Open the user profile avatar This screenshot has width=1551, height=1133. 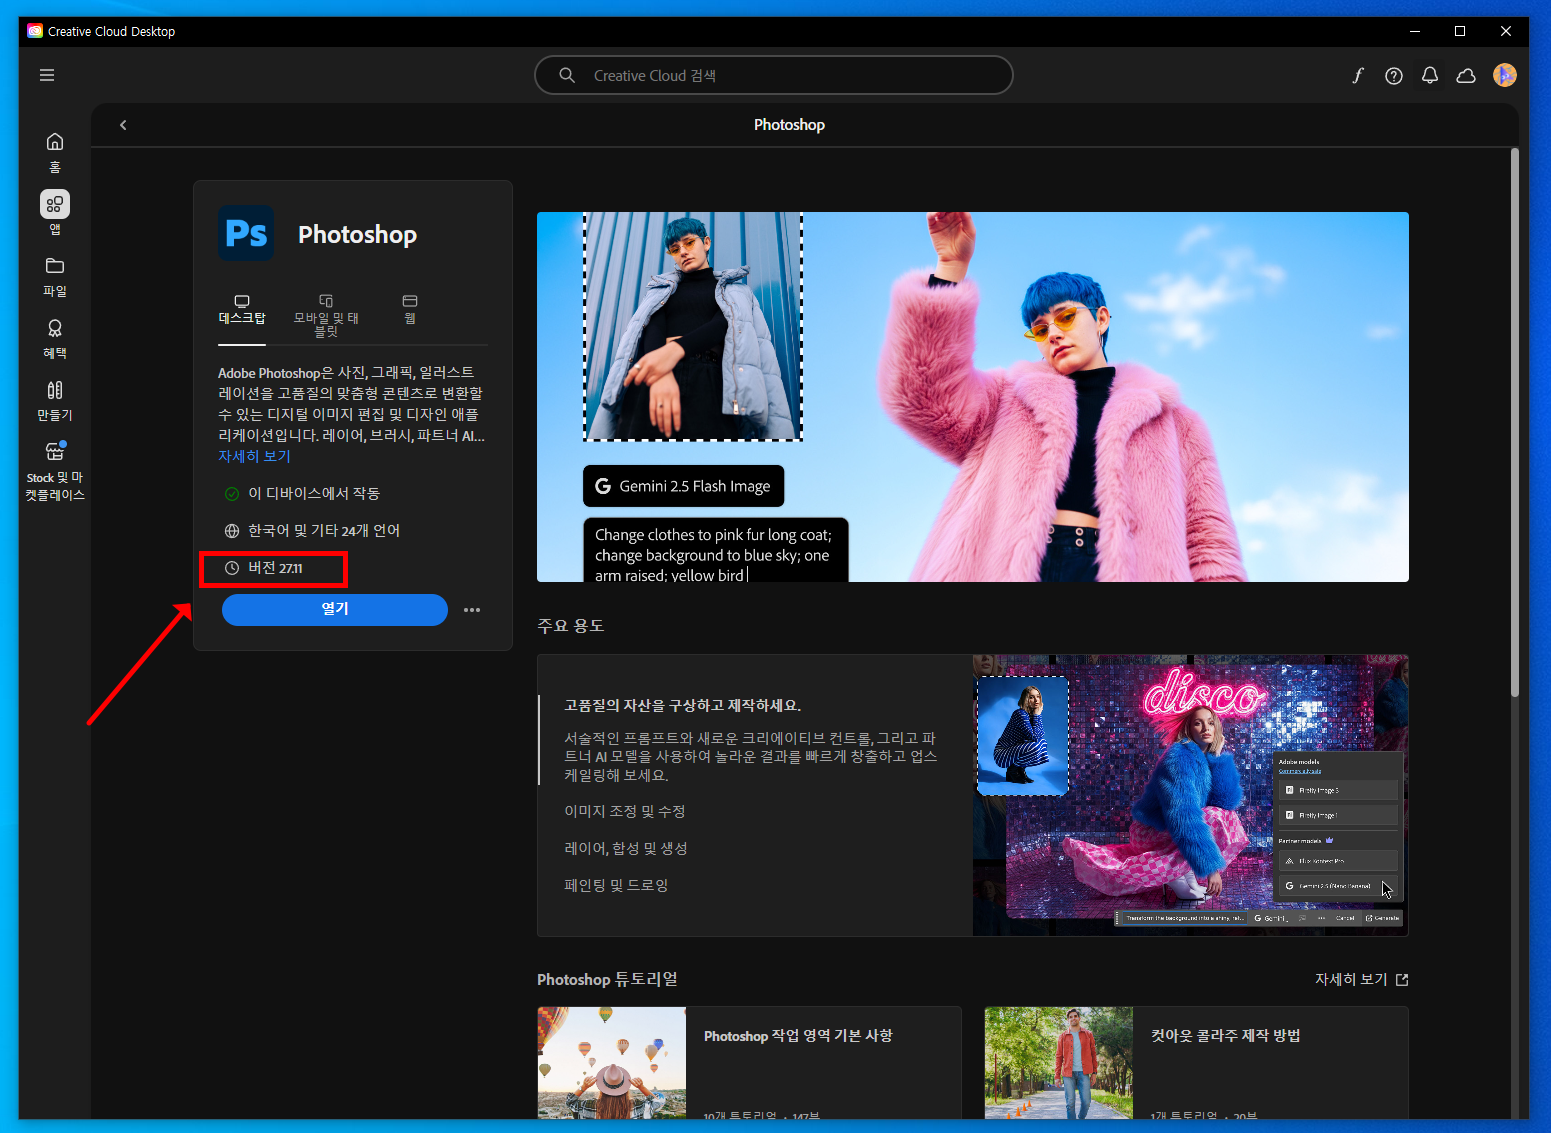(1505, 75)
